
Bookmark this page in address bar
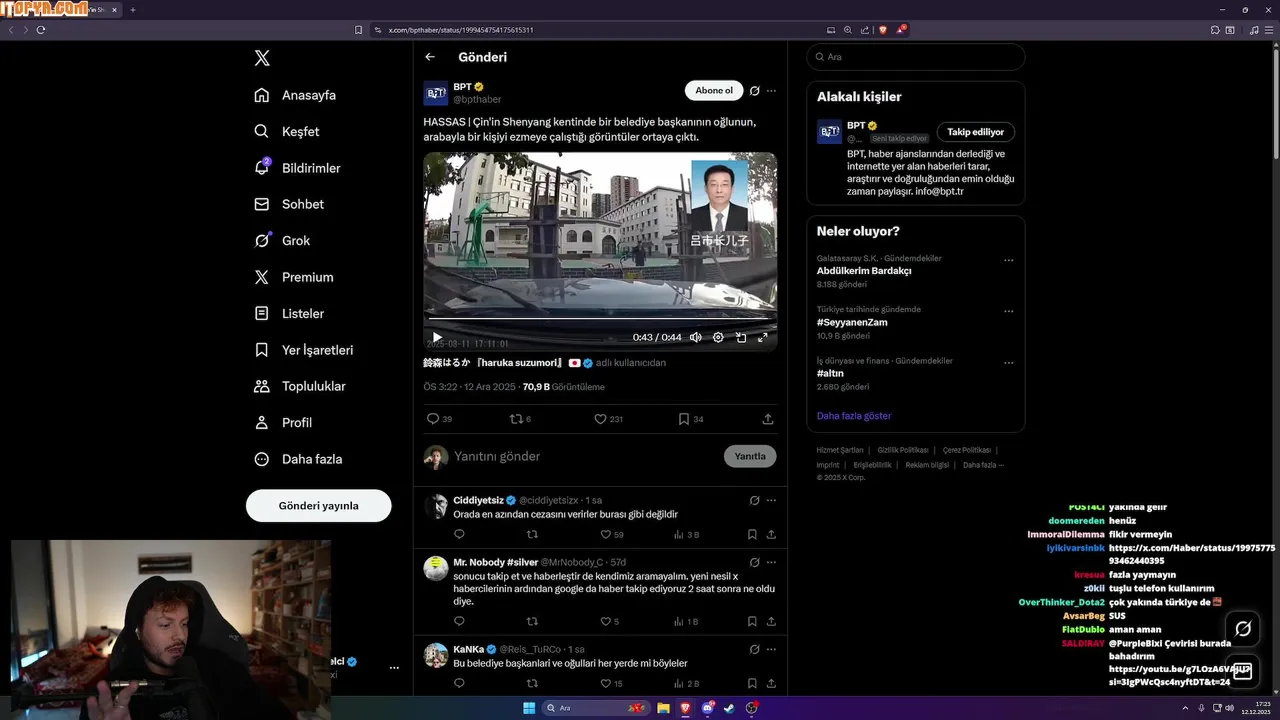tap(359, 30)
